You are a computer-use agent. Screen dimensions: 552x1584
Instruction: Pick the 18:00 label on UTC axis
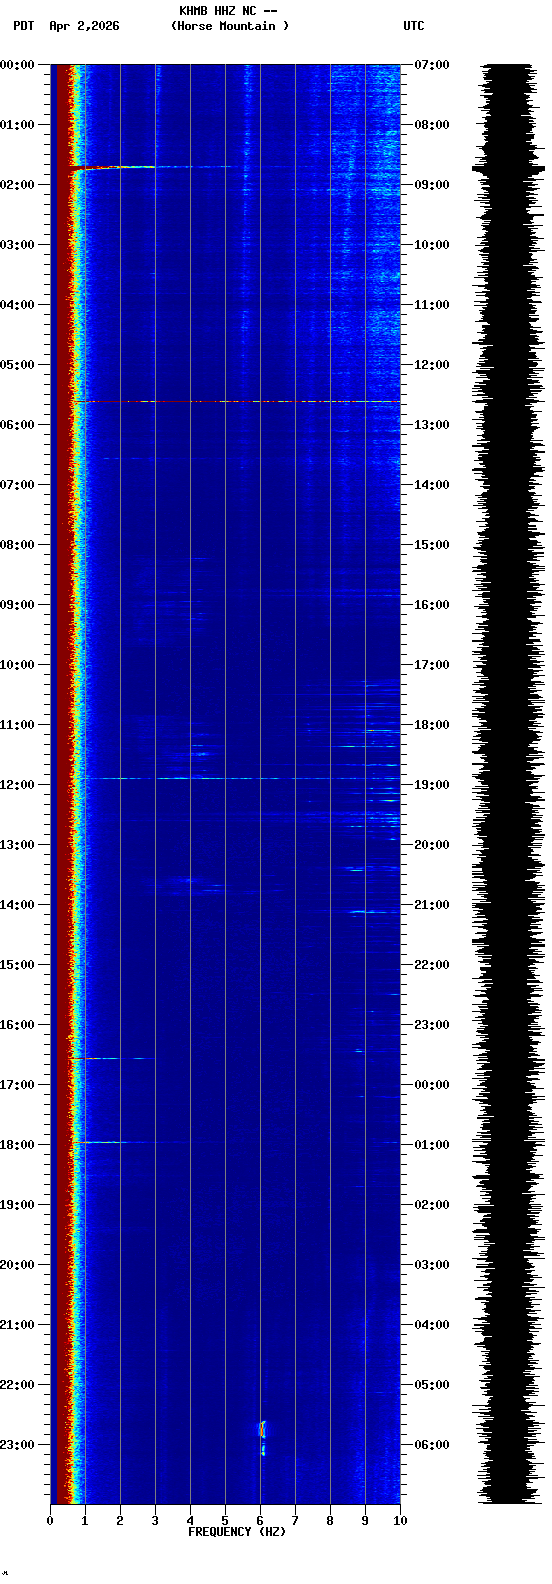[x=431, y=725]
